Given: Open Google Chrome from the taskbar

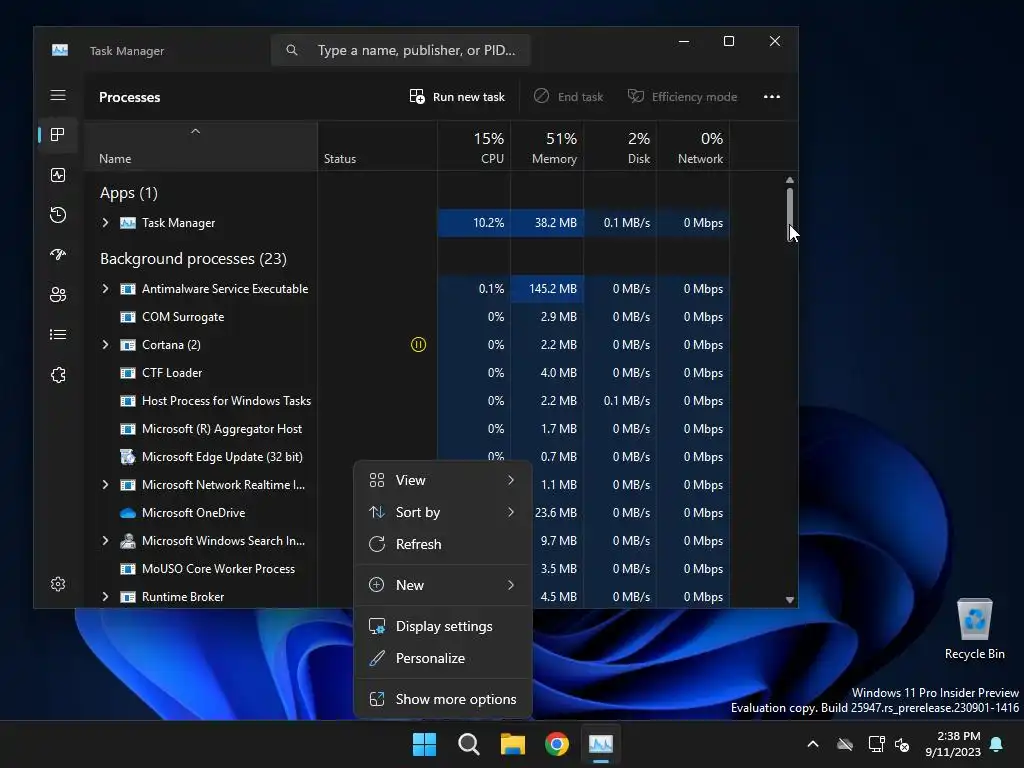Looking at the screenshot, I should [x=556, y=744].
